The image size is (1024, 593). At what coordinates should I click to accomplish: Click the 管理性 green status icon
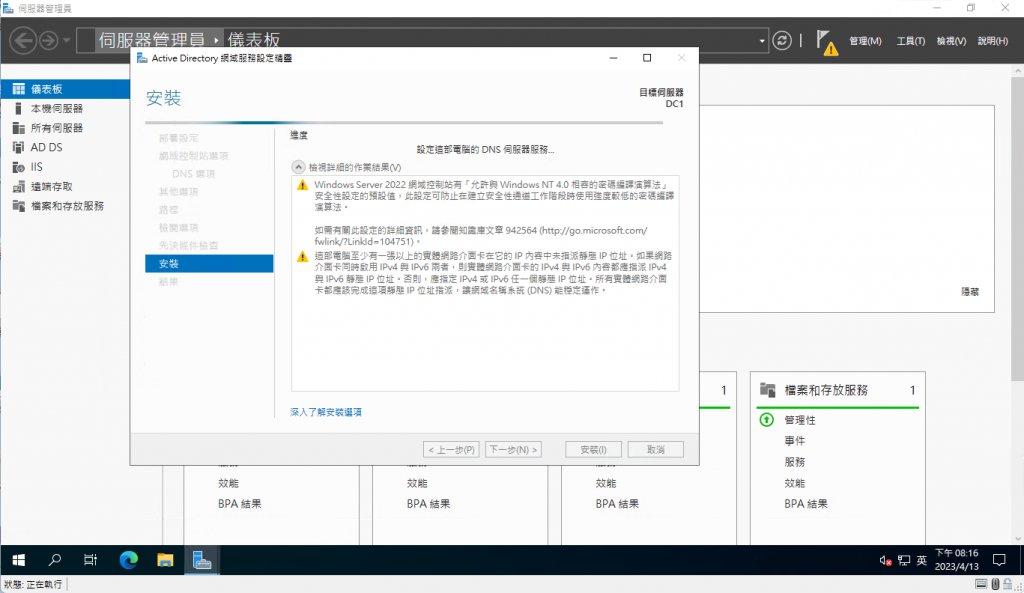click(x=767, y=420)
